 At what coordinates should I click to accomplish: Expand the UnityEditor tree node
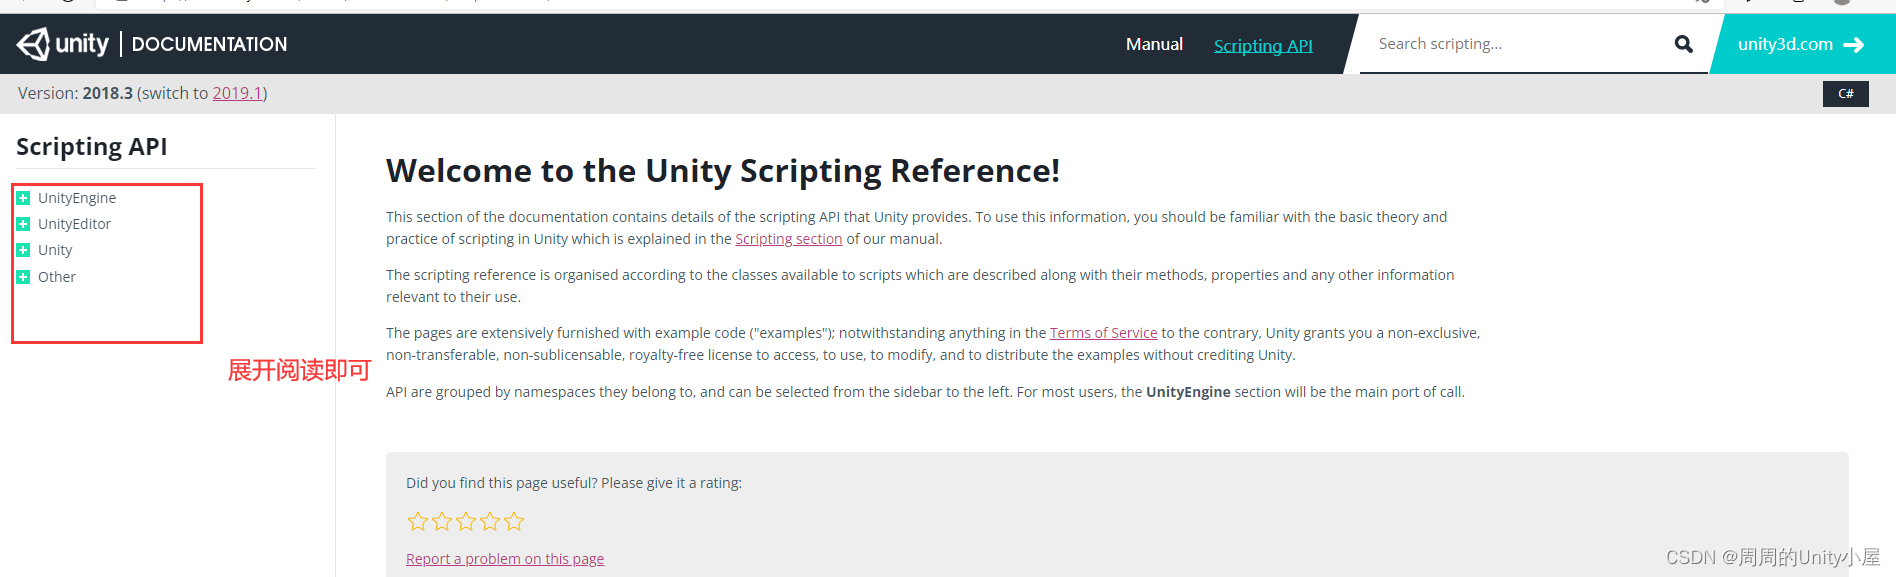23,224
